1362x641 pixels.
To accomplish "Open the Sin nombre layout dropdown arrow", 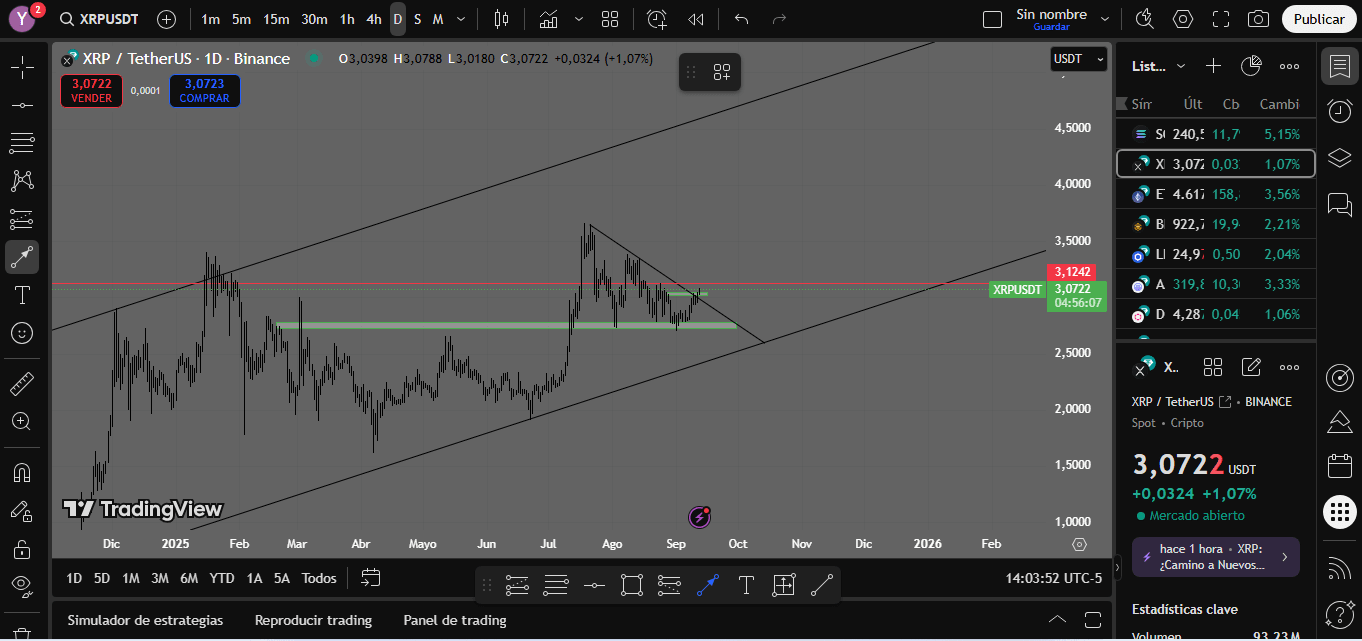I will click(x=1105, y=19).
